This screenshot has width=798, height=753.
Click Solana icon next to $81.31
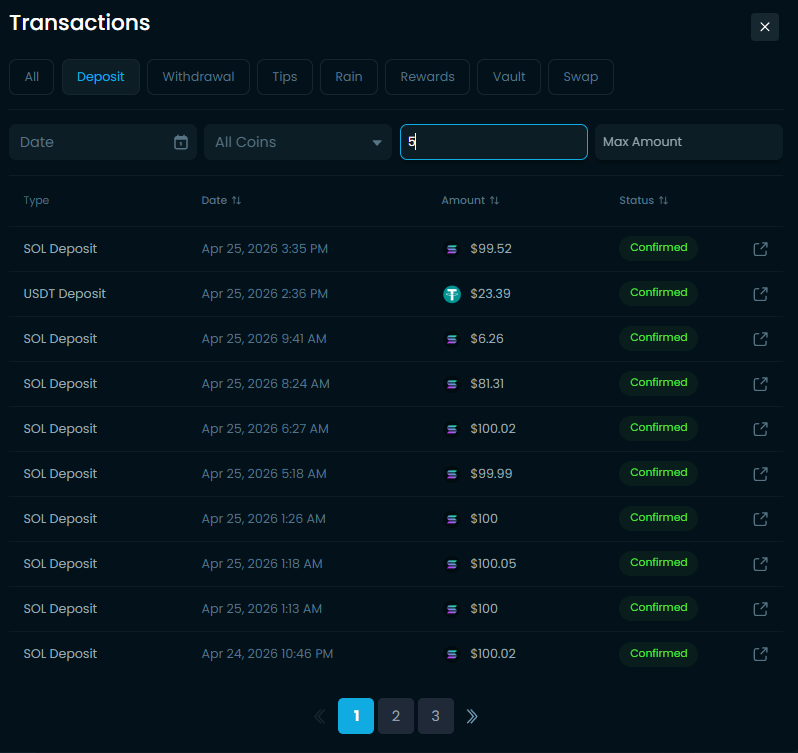452,384
